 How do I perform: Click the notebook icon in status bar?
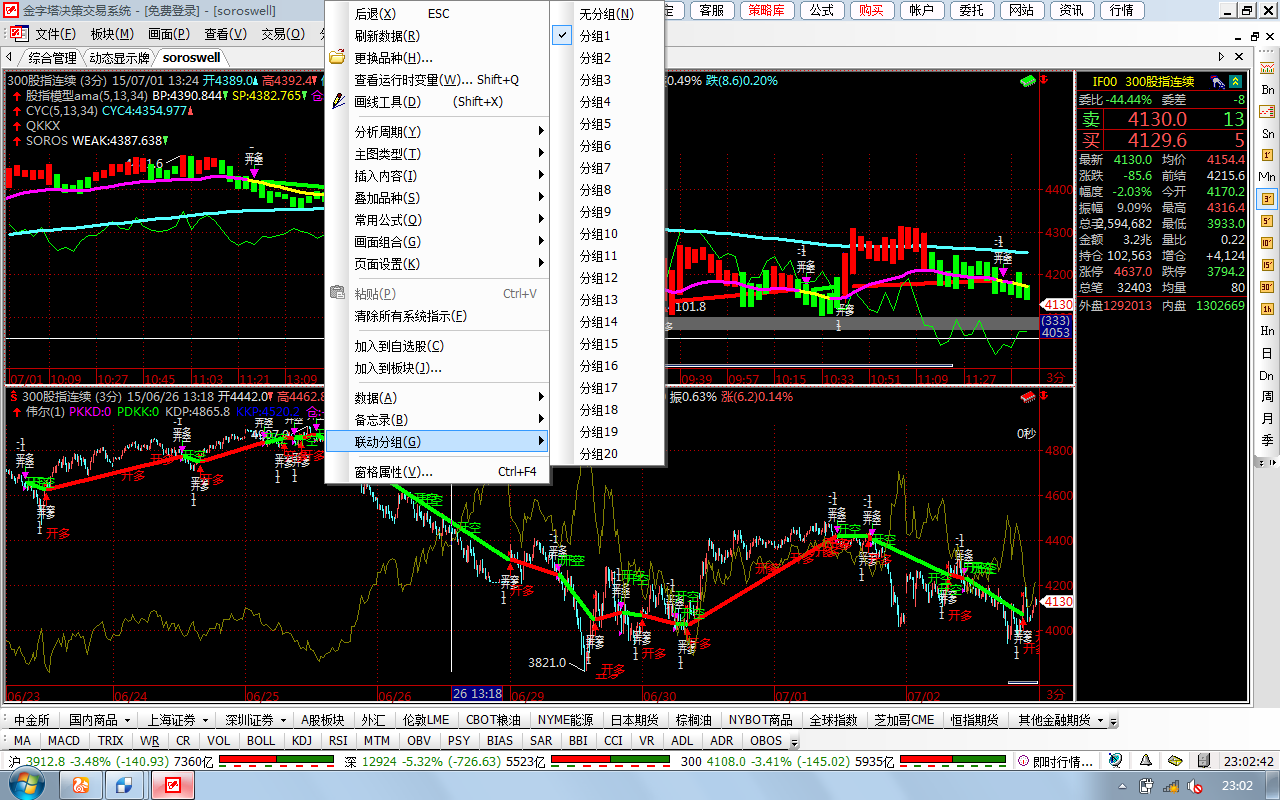point(1205,761)
